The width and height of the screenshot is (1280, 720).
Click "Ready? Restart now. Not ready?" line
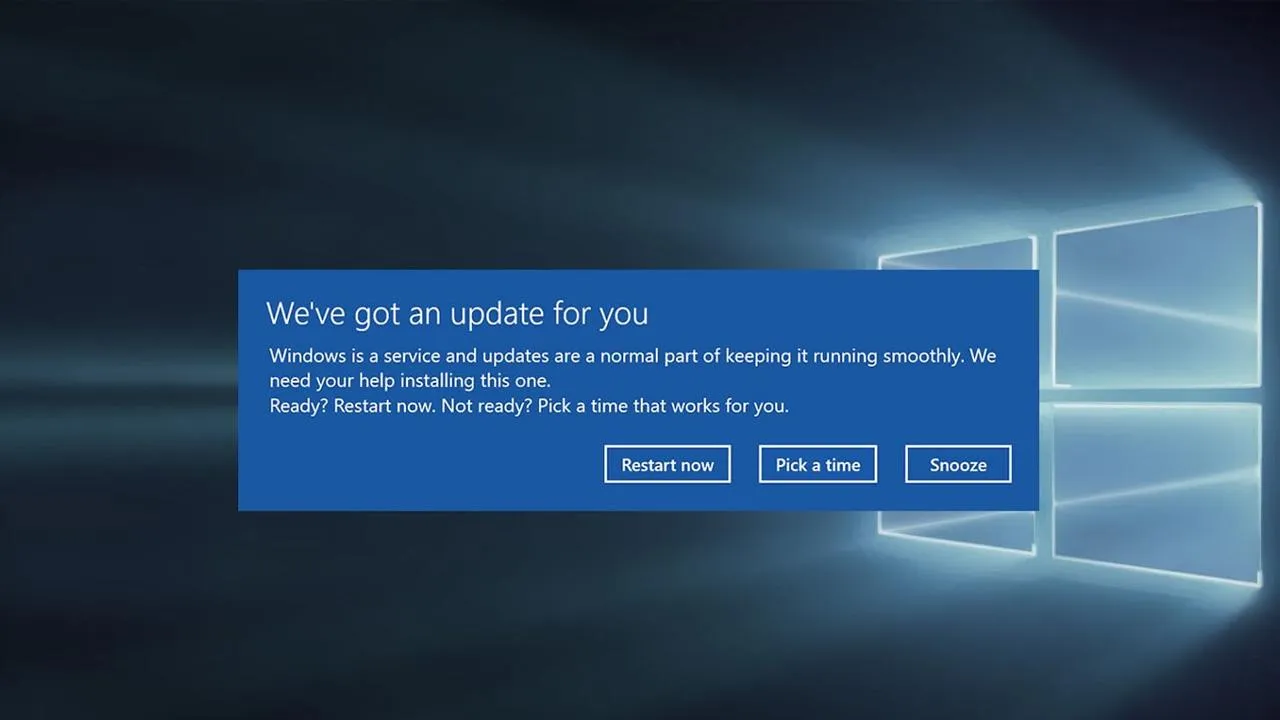(x=400, y=406)
